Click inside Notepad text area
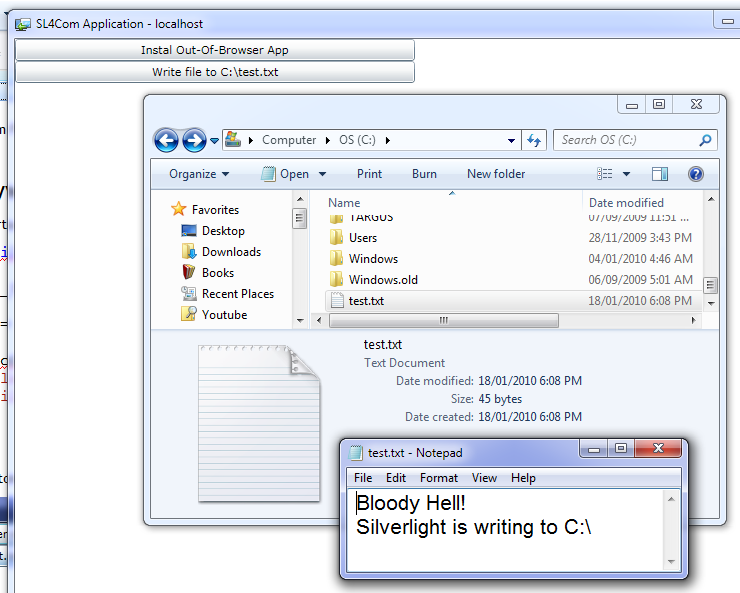 (505, 530)
